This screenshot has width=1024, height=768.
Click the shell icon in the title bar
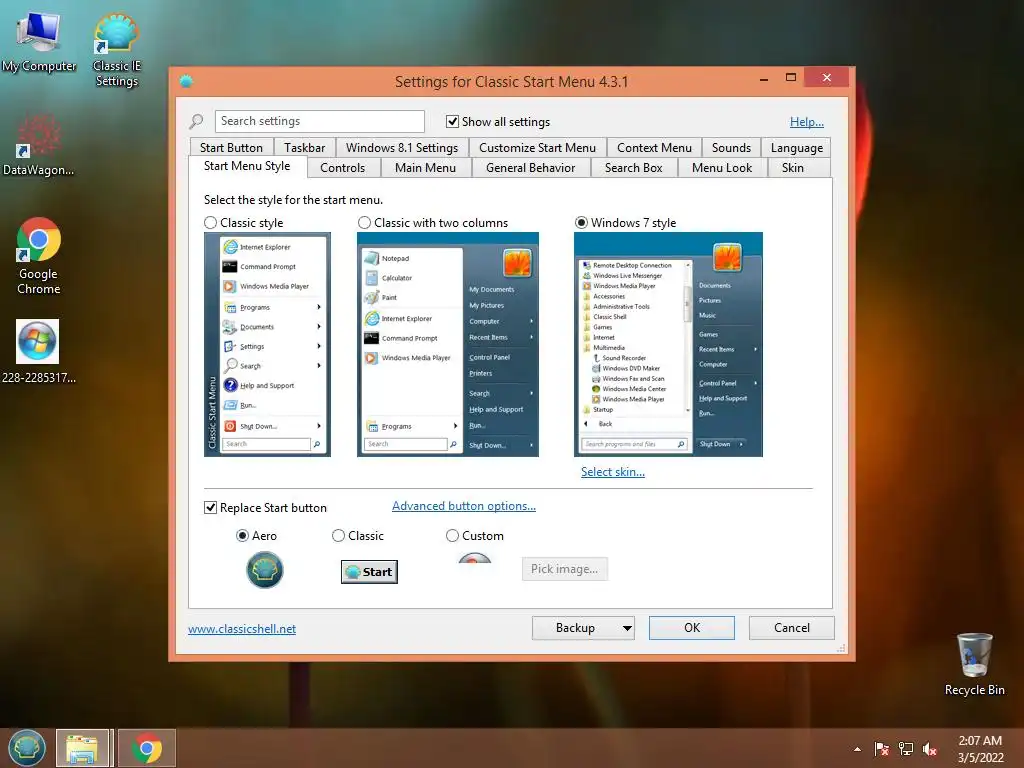[186, 81]
